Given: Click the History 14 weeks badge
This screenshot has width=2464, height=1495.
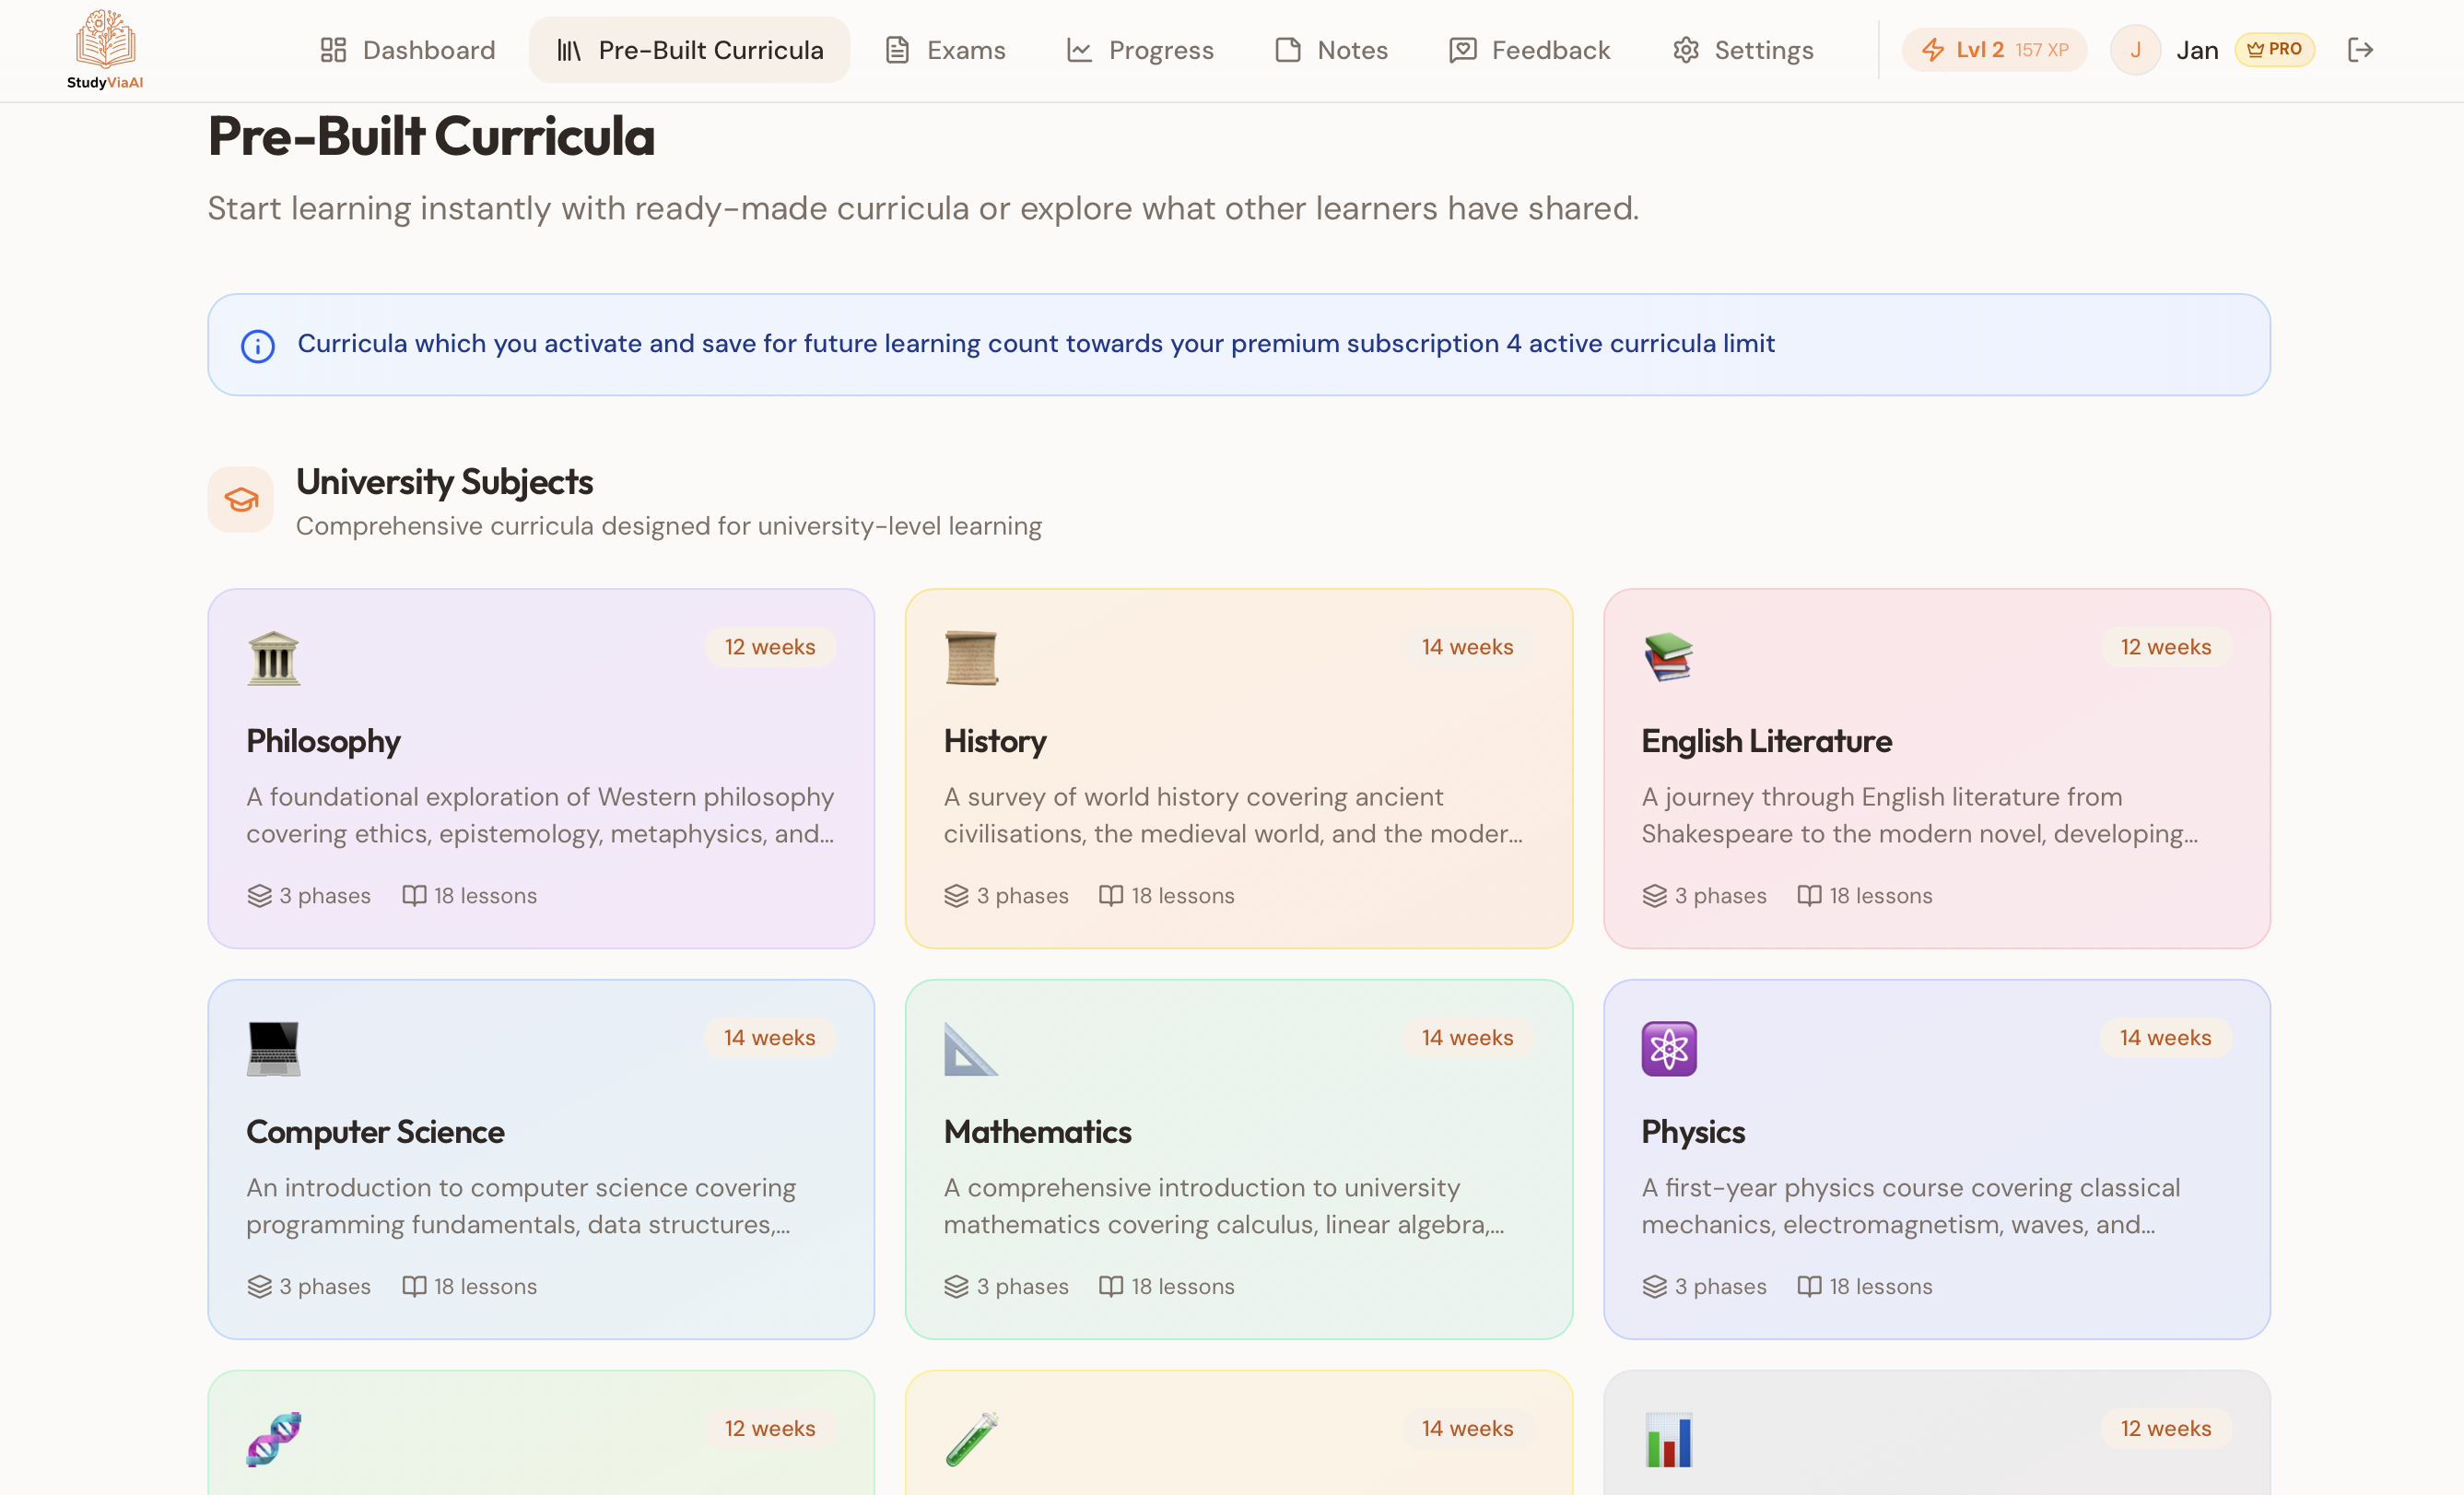Looking at the screenshot, I should 1468,647.
